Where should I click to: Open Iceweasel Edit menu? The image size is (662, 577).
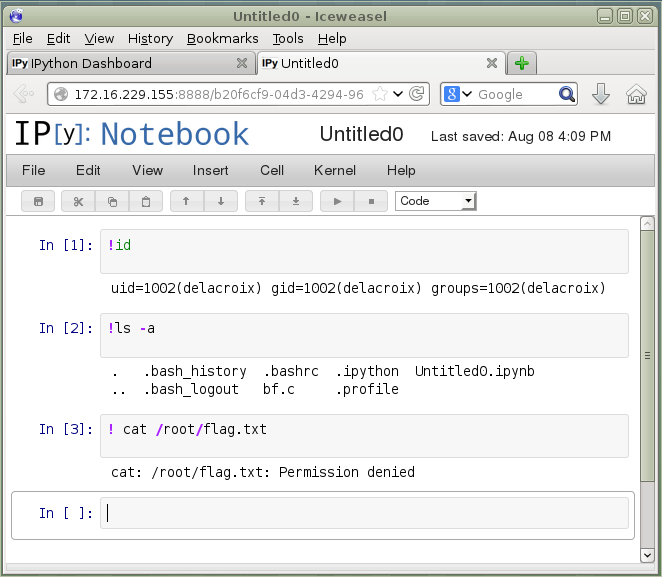(x=58, y=39)
